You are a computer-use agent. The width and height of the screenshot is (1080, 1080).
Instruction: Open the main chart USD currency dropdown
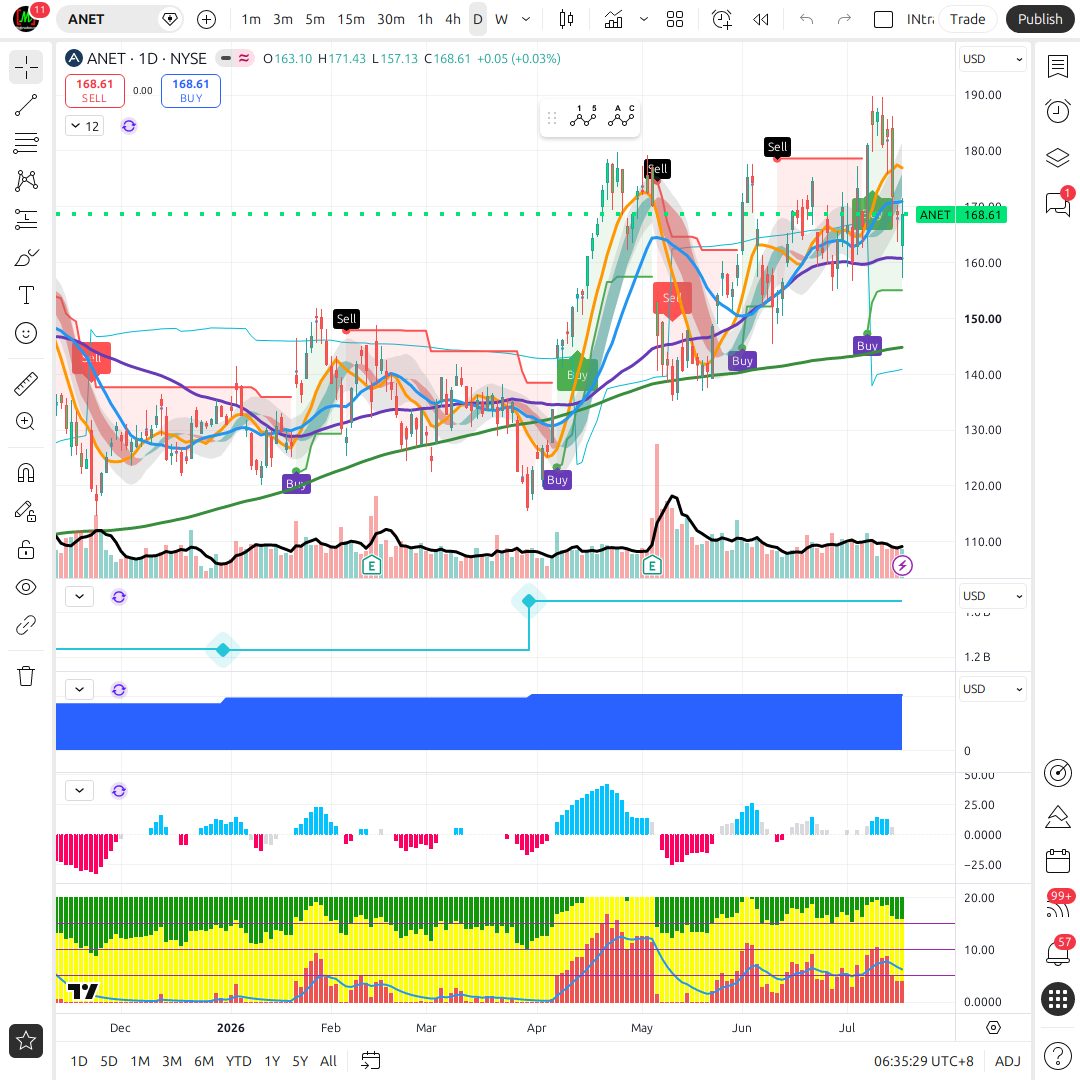992,59
